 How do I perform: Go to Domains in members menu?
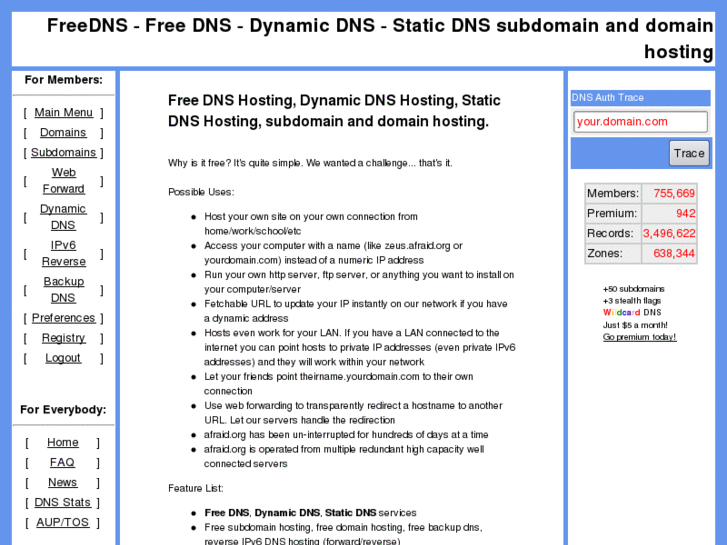(63, 133)
